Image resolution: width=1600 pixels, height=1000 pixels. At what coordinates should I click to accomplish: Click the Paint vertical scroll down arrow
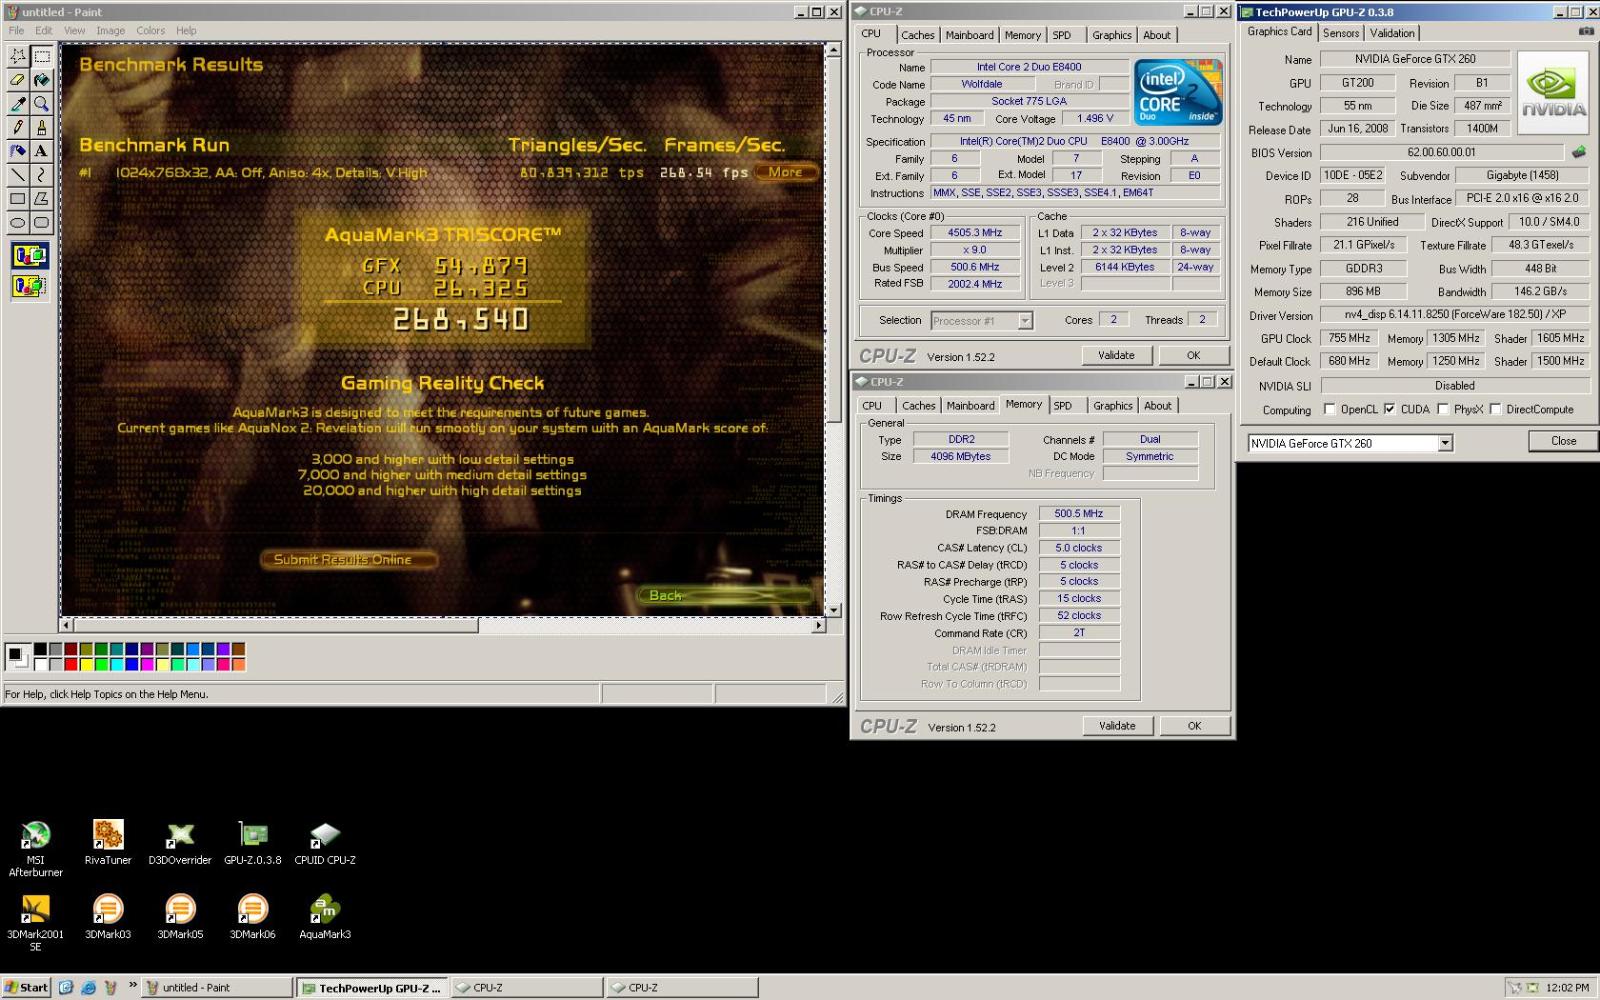(833, 609)
